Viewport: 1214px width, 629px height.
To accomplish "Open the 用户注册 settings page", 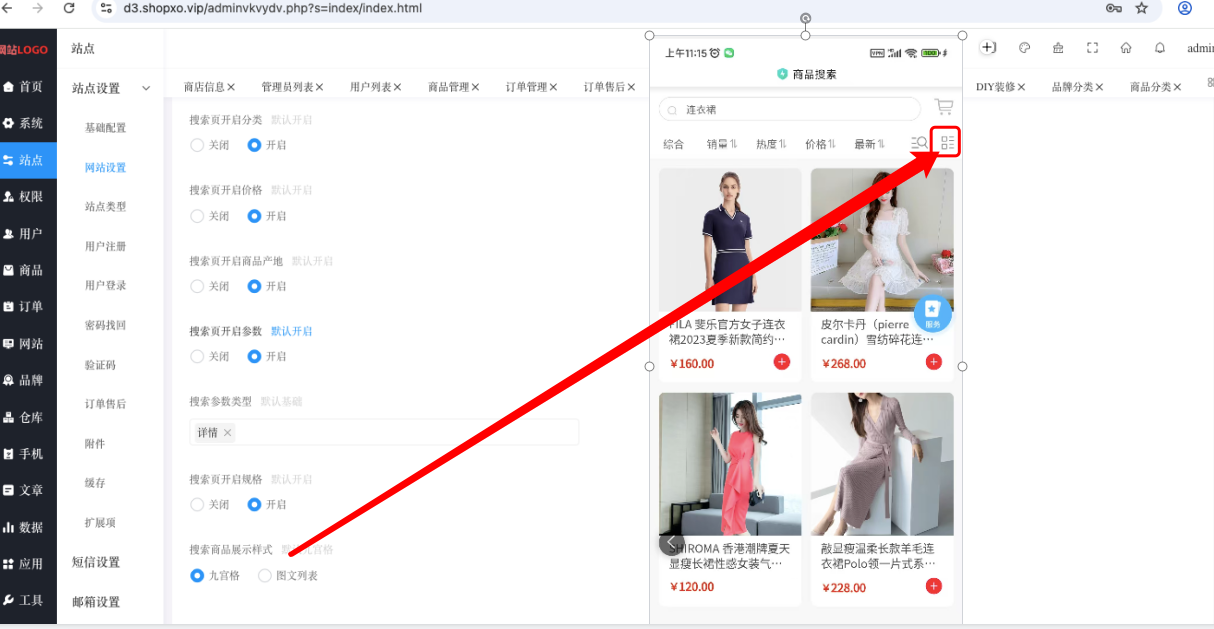I will pos(106,246).
